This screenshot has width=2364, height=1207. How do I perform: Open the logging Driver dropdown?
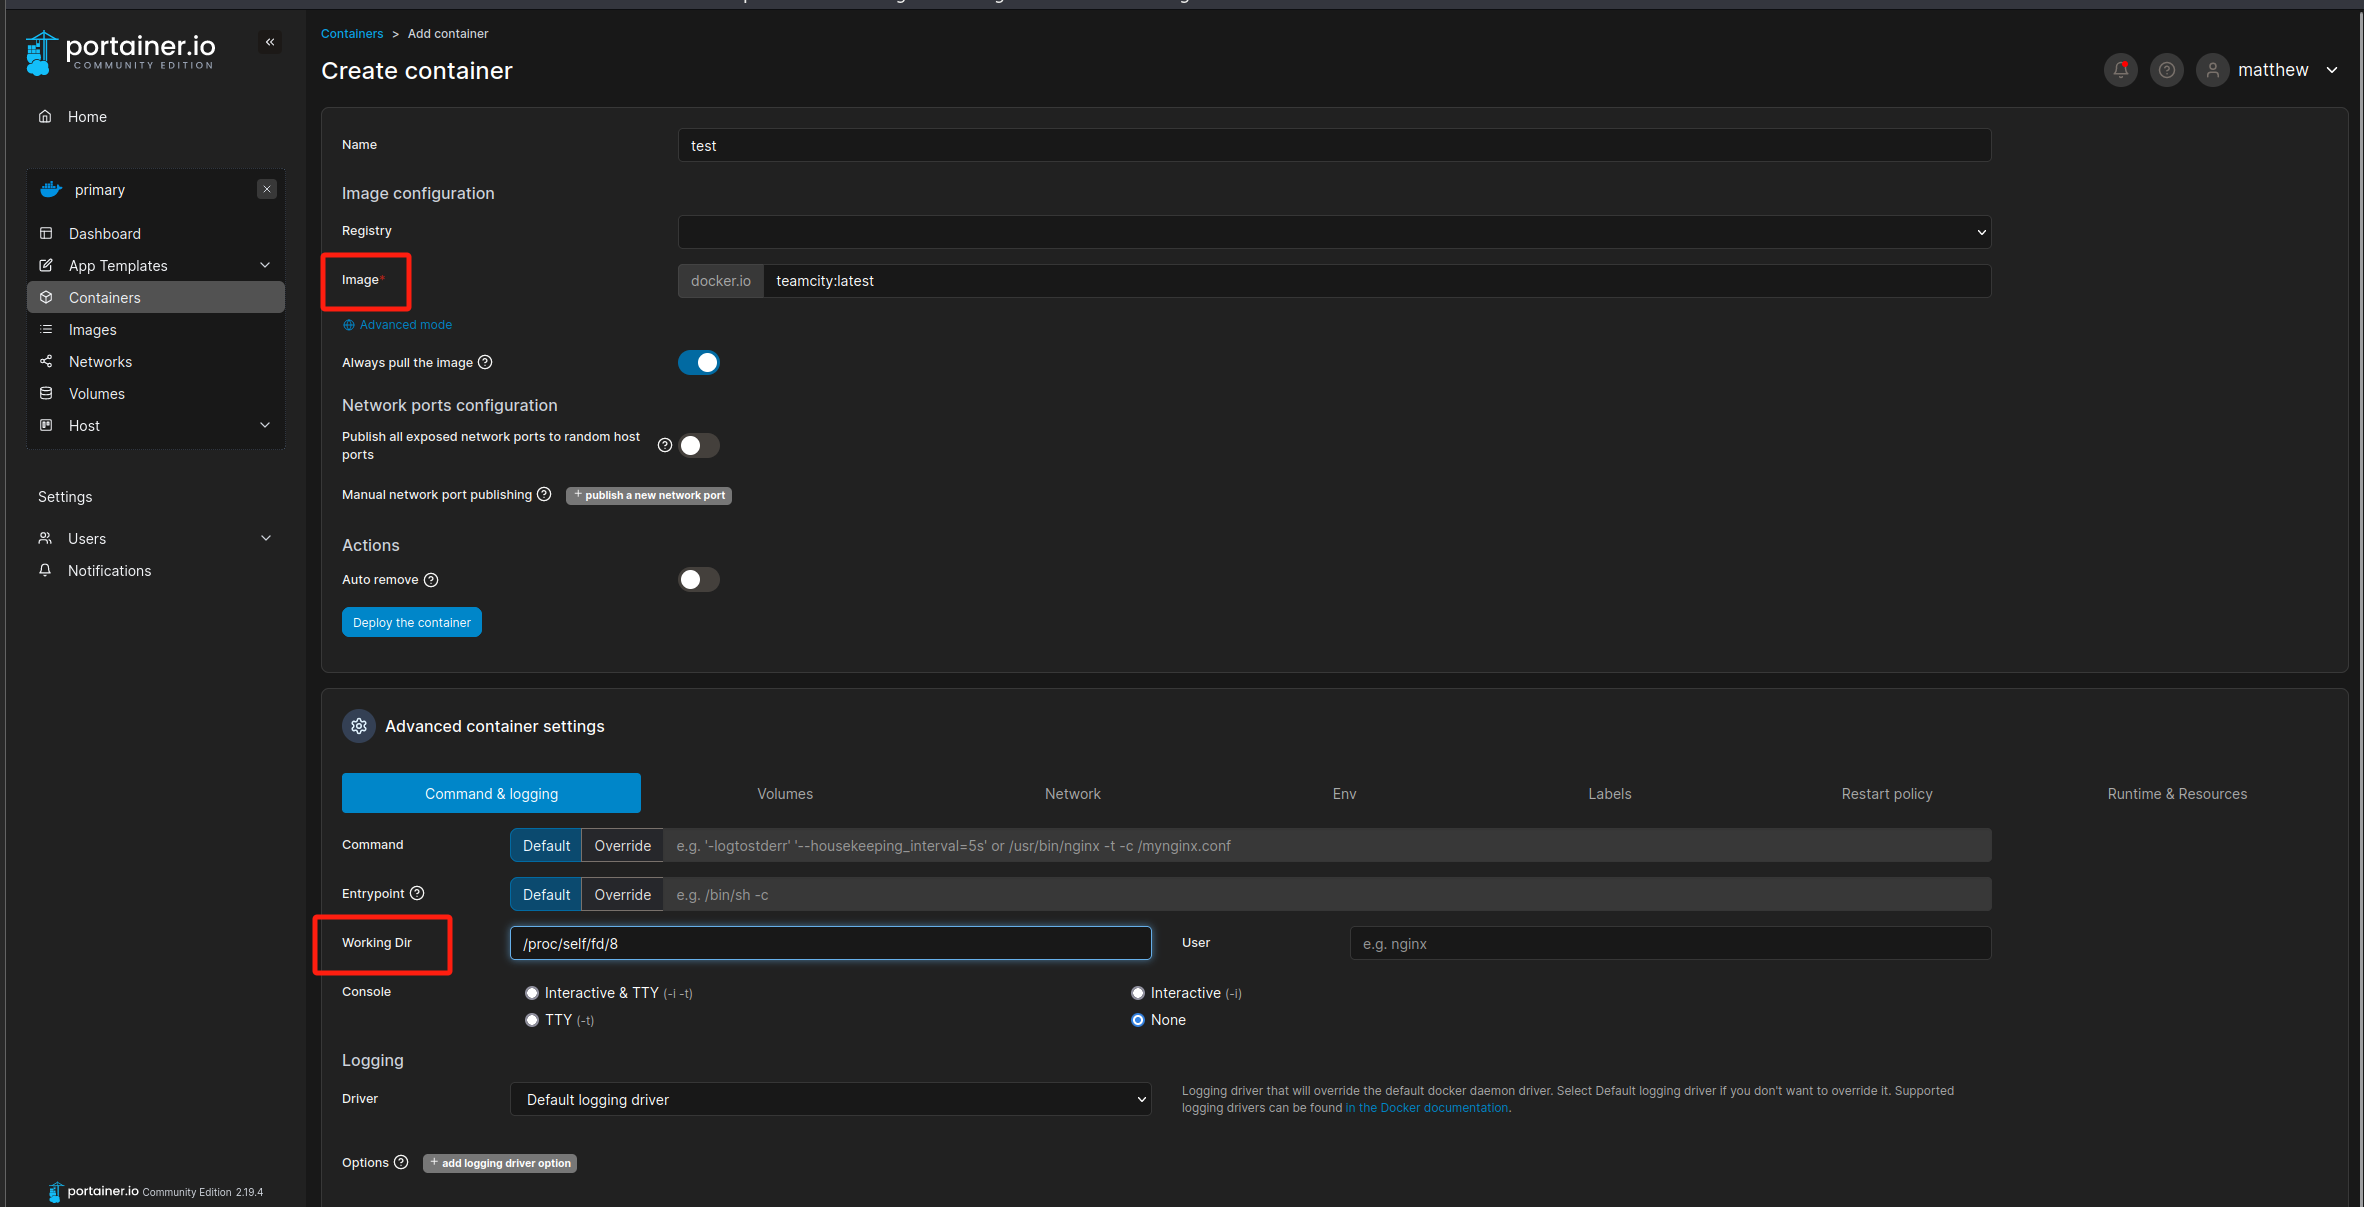point(830,1099)
